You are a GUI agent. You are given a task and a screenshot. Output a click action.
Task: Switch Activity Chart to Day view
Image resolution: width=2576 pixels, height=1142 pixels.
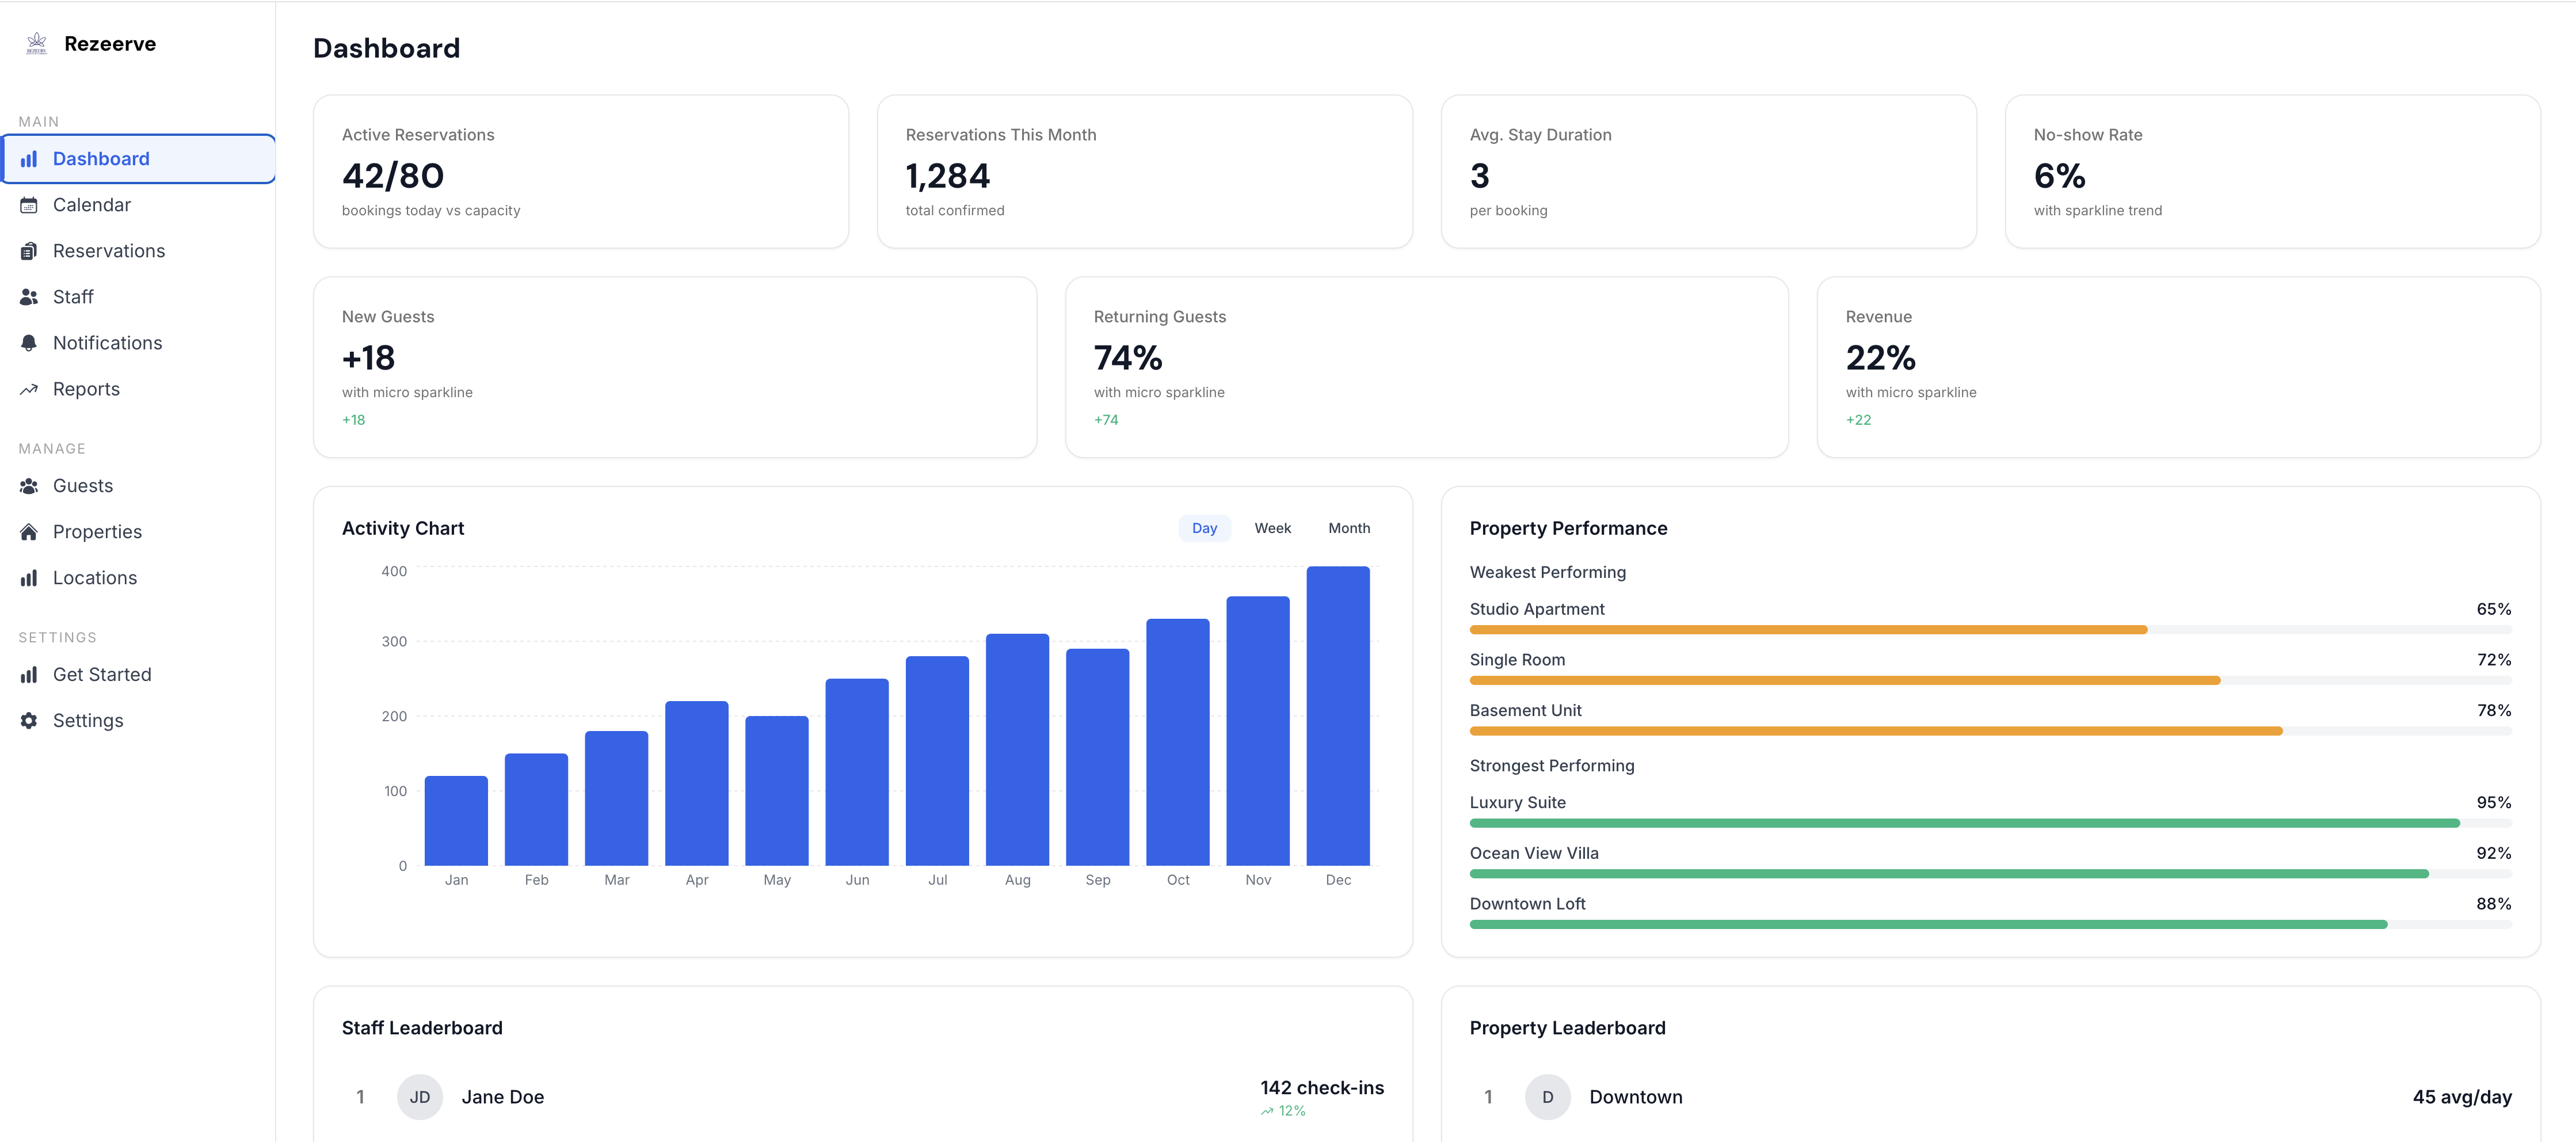[1204, 528]
